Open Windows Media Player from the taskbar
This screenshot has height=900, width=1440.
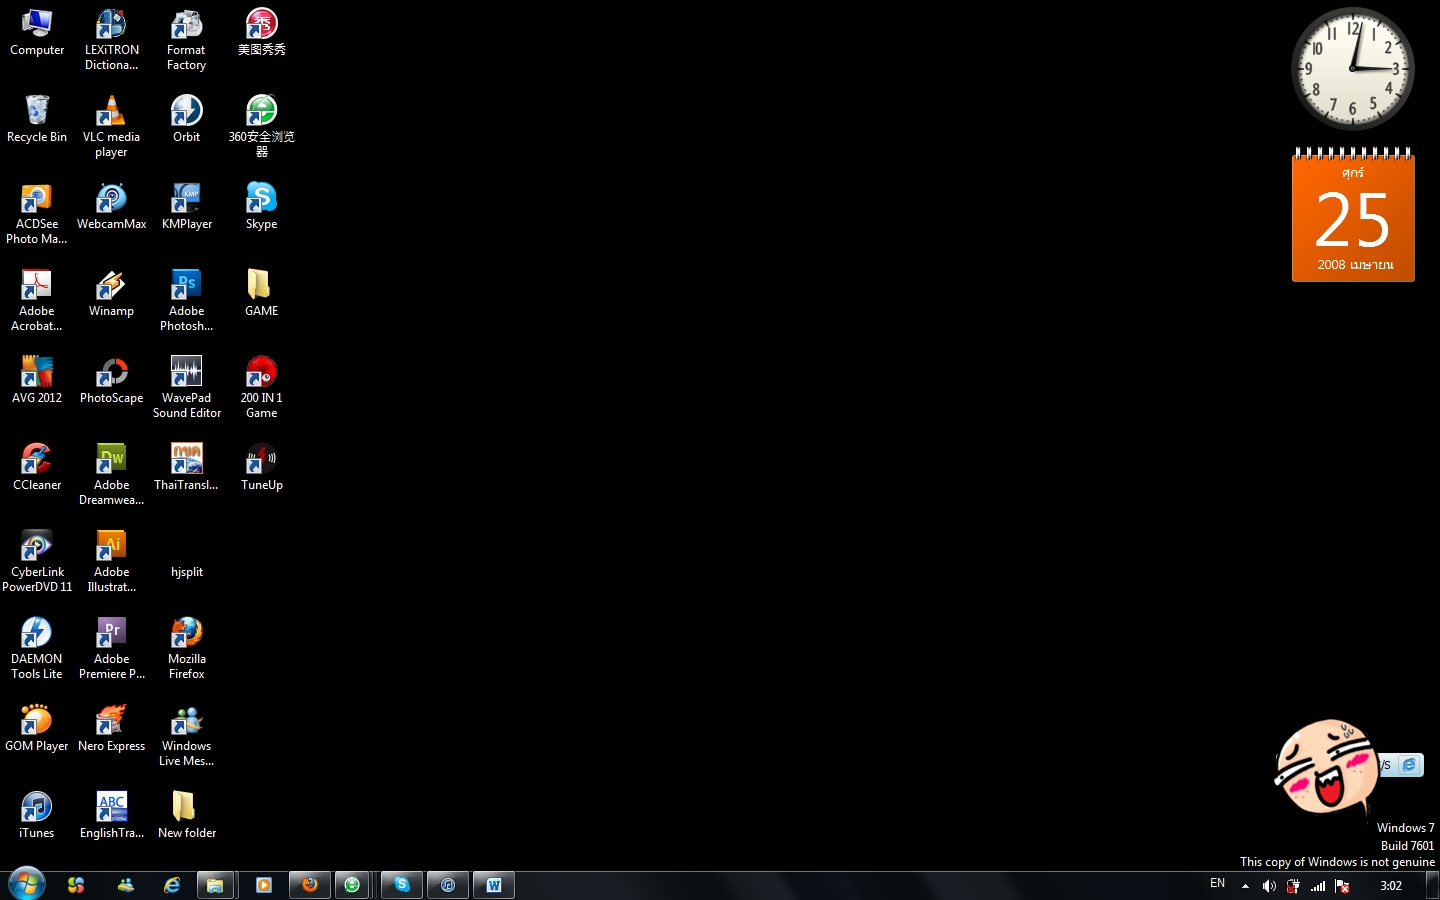[x=264, y=885]
